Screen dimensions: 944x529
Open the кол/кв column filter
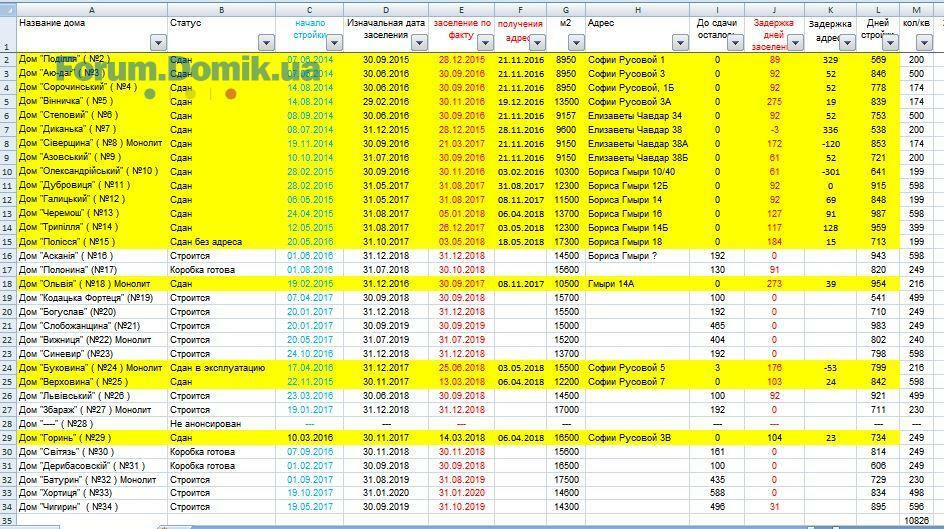pyautogui.click(x=924, y=43)
